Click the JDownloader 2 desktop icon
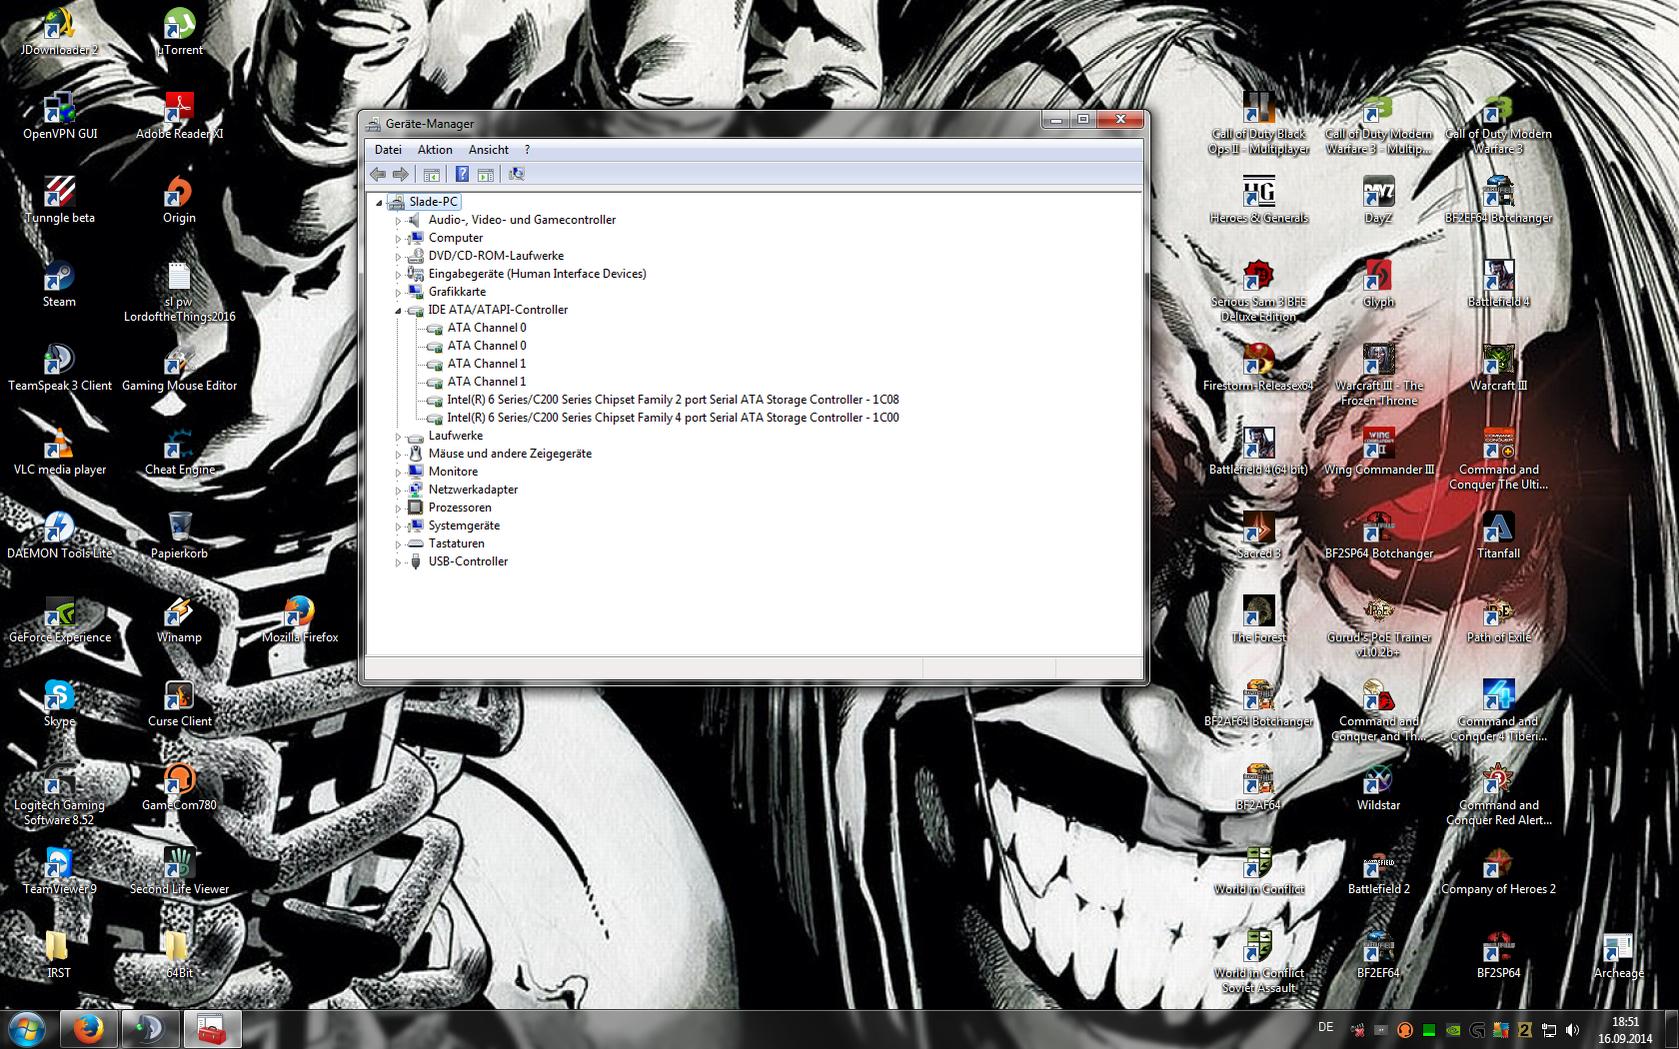 tap(59, 31)
